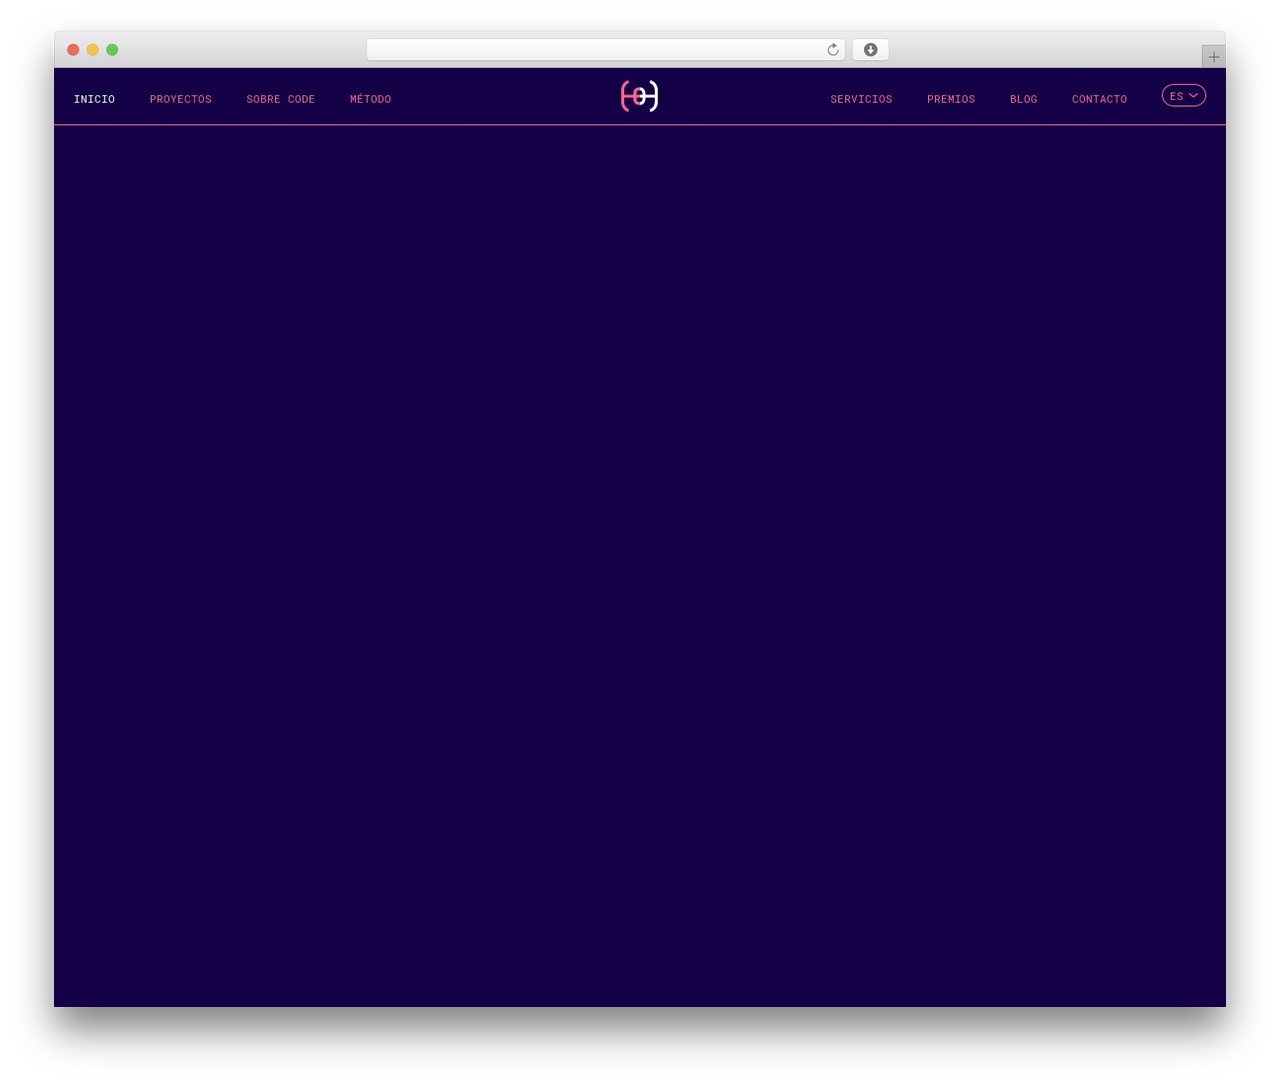Click the browser downloads icon
Viewport: 1280px width, 1084px height.
click(870, 50)
